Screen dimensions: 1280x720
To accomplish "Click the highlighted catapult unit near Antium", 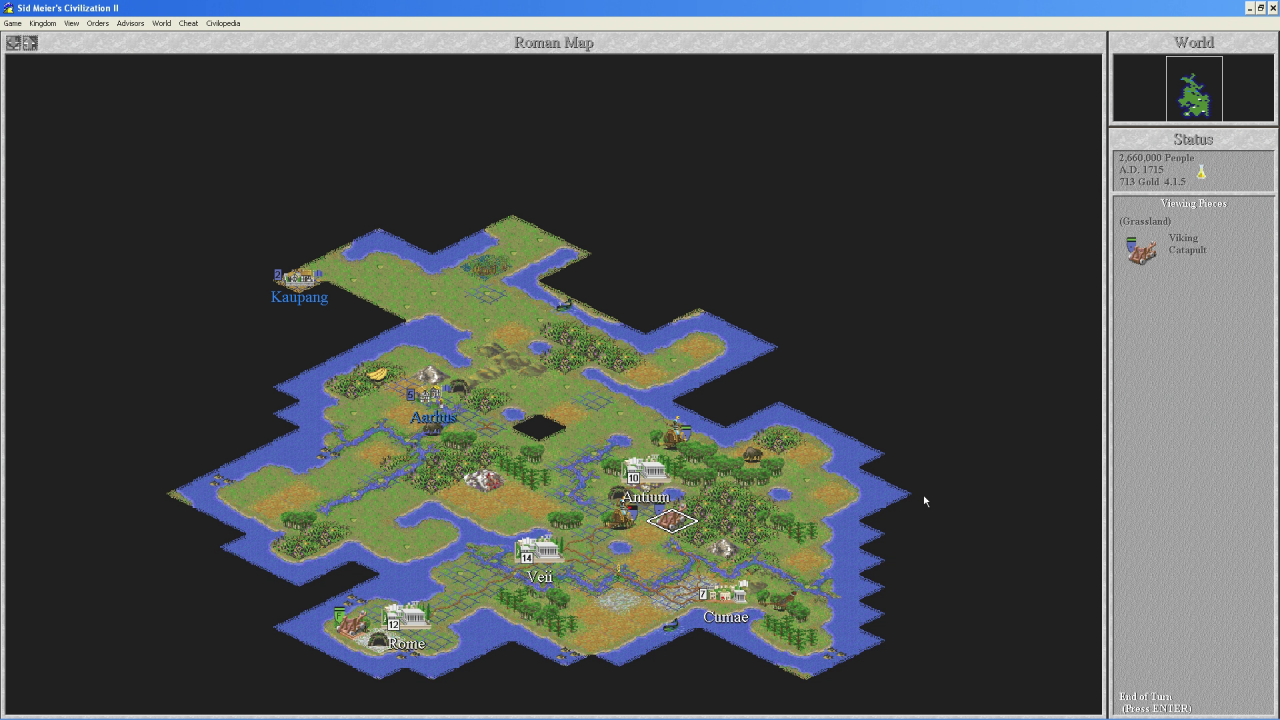I will (x=672, y=520).
